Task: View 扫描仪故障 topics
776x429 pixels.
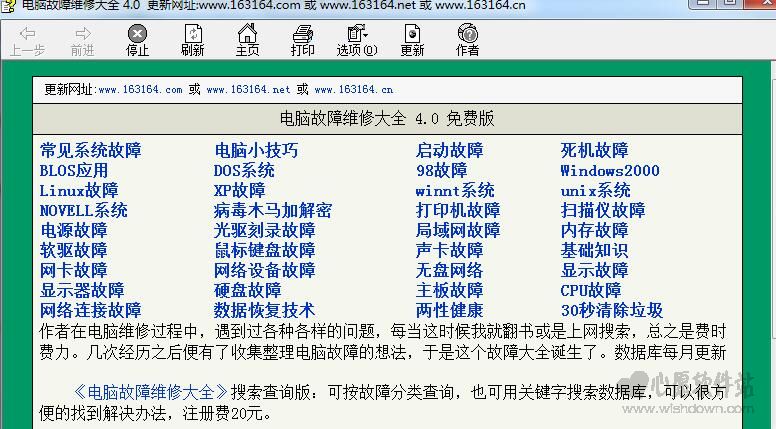Action: pos(603,210)
